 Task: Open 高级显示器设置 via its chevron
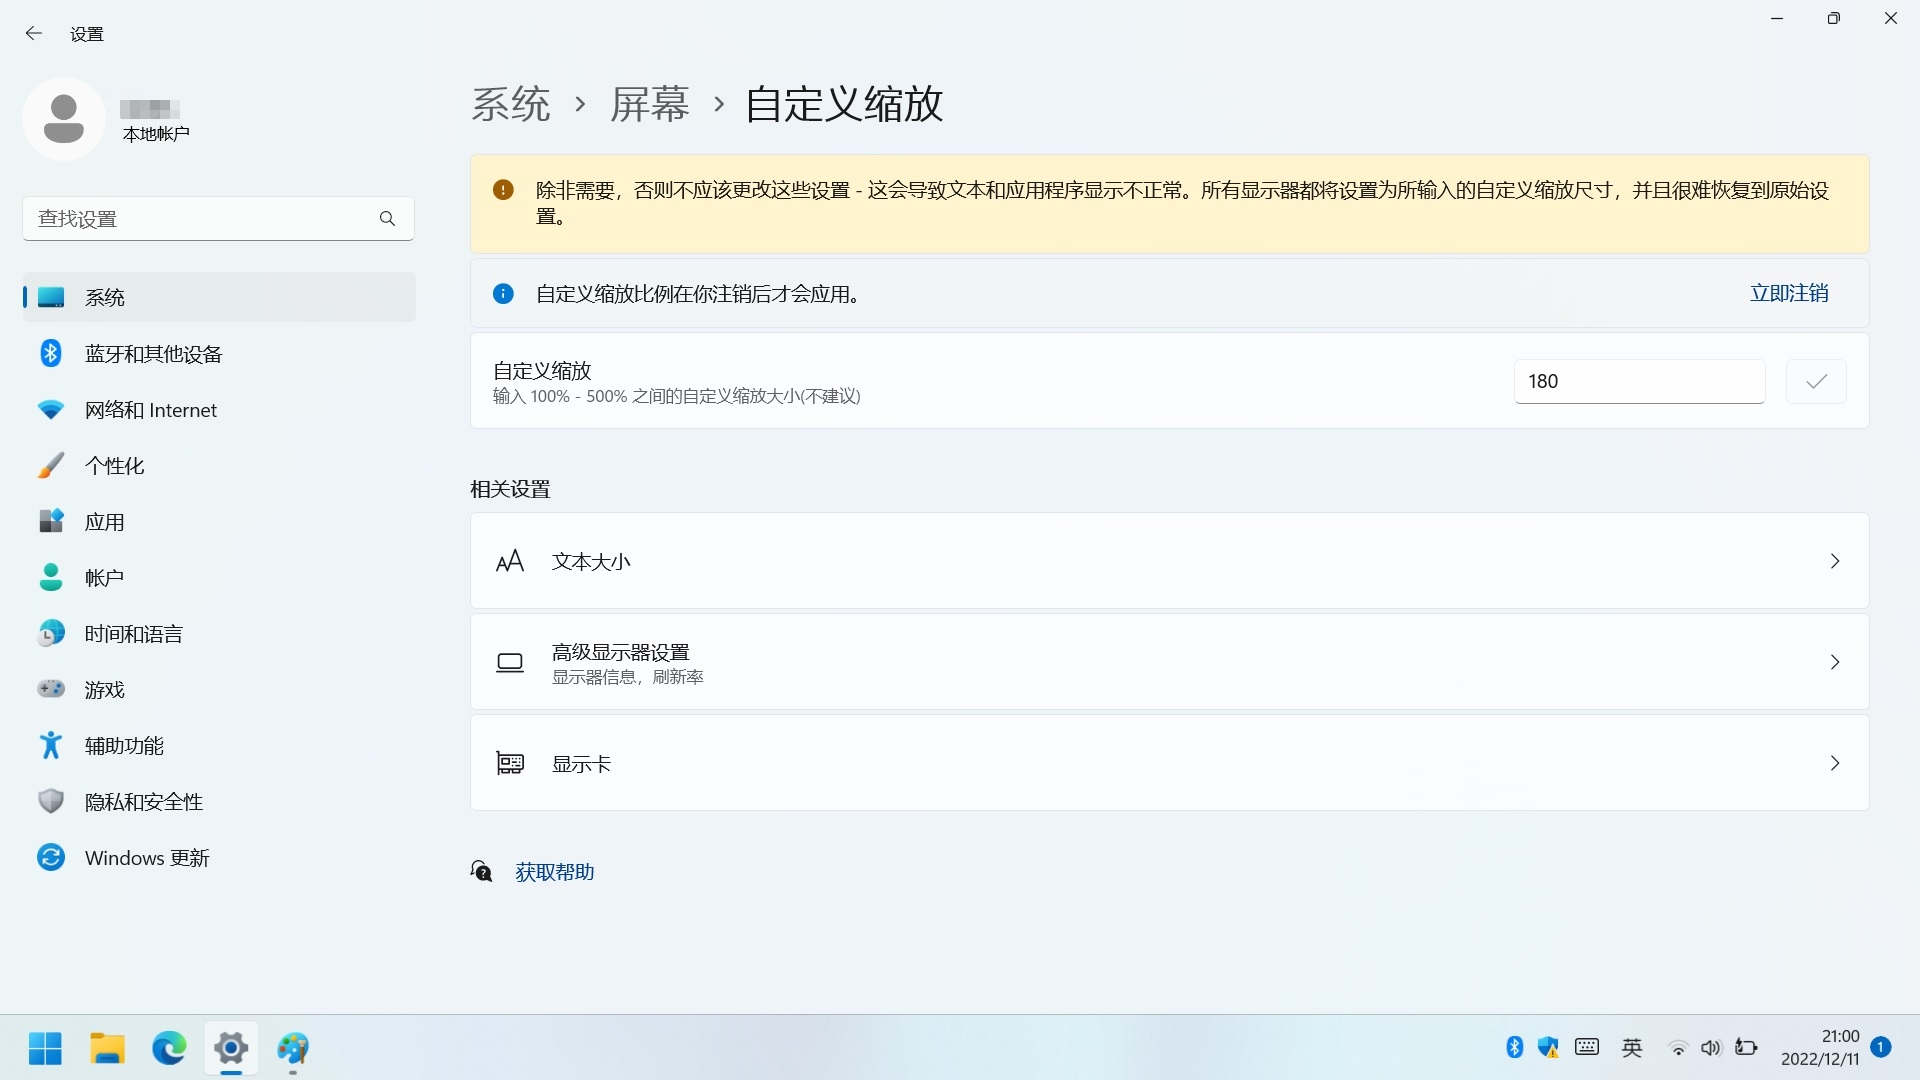(x=1833, y=662)
